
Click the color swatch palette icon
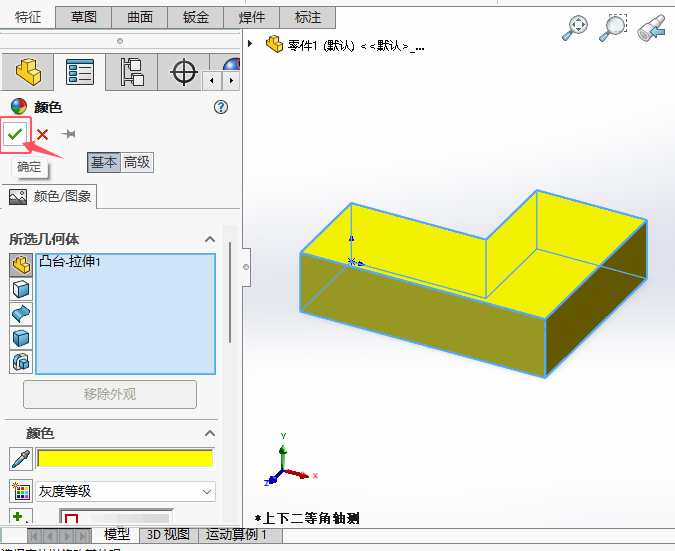21,491
